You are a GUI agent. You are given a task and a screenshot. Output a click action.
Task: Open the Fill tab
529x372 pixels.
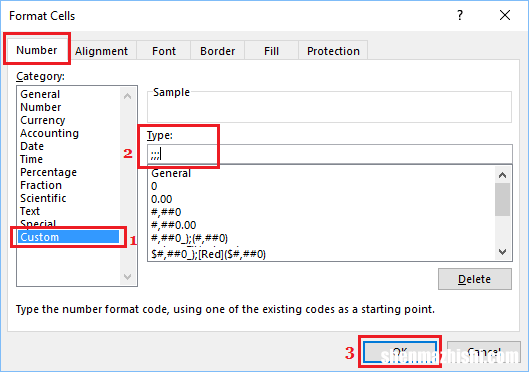point(272,51)
